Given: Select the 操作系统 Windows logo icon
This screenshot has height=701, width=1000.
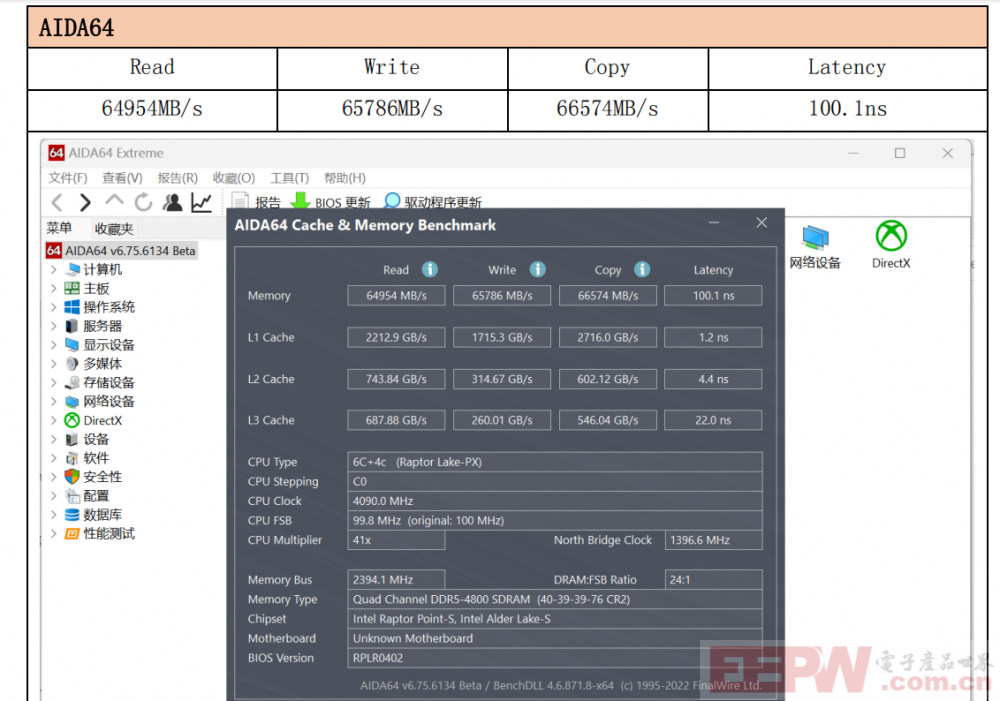Looking at the screenshot, I should (x=72, y=307).
